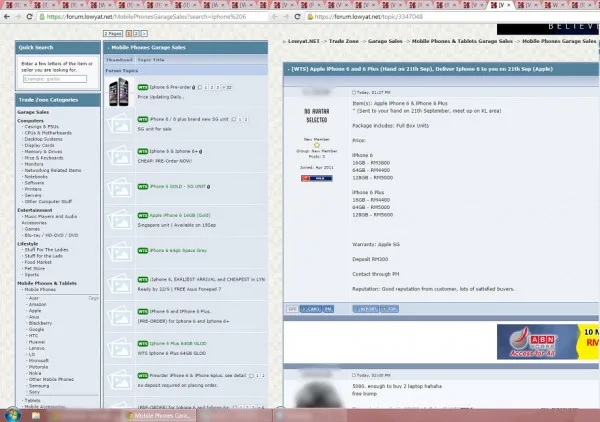Open the Notebooks category under Computers
Screen dimensions: 600x422
36,177
